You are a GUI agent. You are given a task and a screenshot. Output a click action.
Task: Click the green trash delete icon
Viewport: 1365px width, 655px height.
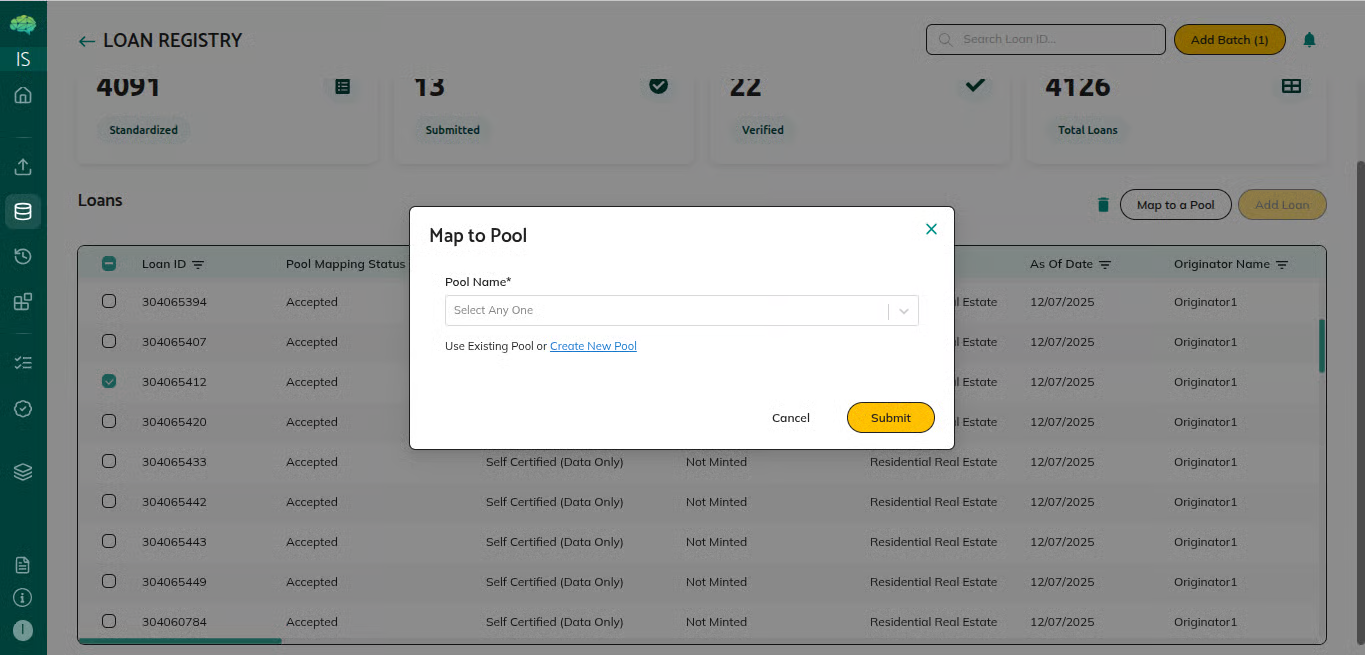pyautogui.click(x=1103, y=205)
